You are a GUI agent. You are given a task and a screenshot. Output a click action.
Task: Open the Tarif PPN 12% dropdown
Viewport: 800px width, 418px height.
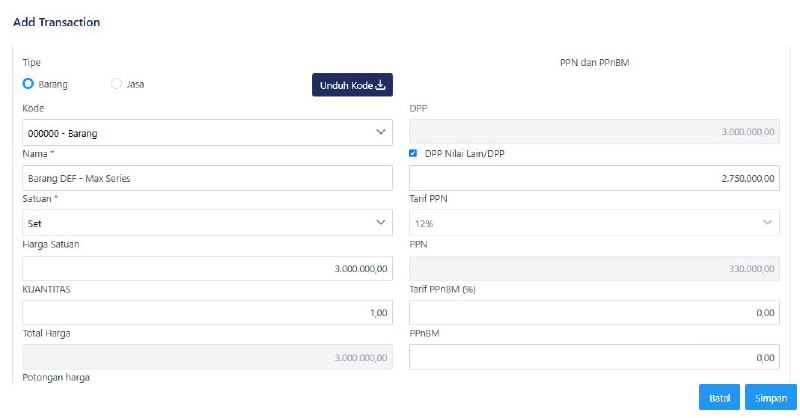click(594, 222)
